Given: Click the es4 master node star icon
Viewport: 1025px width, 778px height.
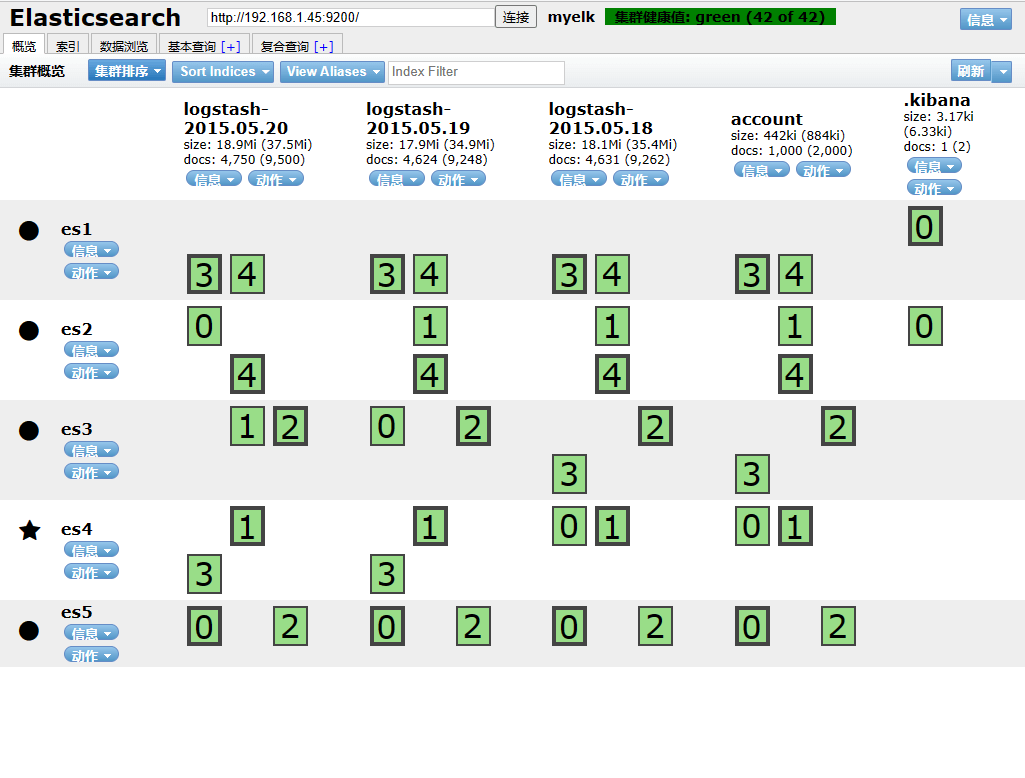Looking at the screenshot, I should (29, 530).
